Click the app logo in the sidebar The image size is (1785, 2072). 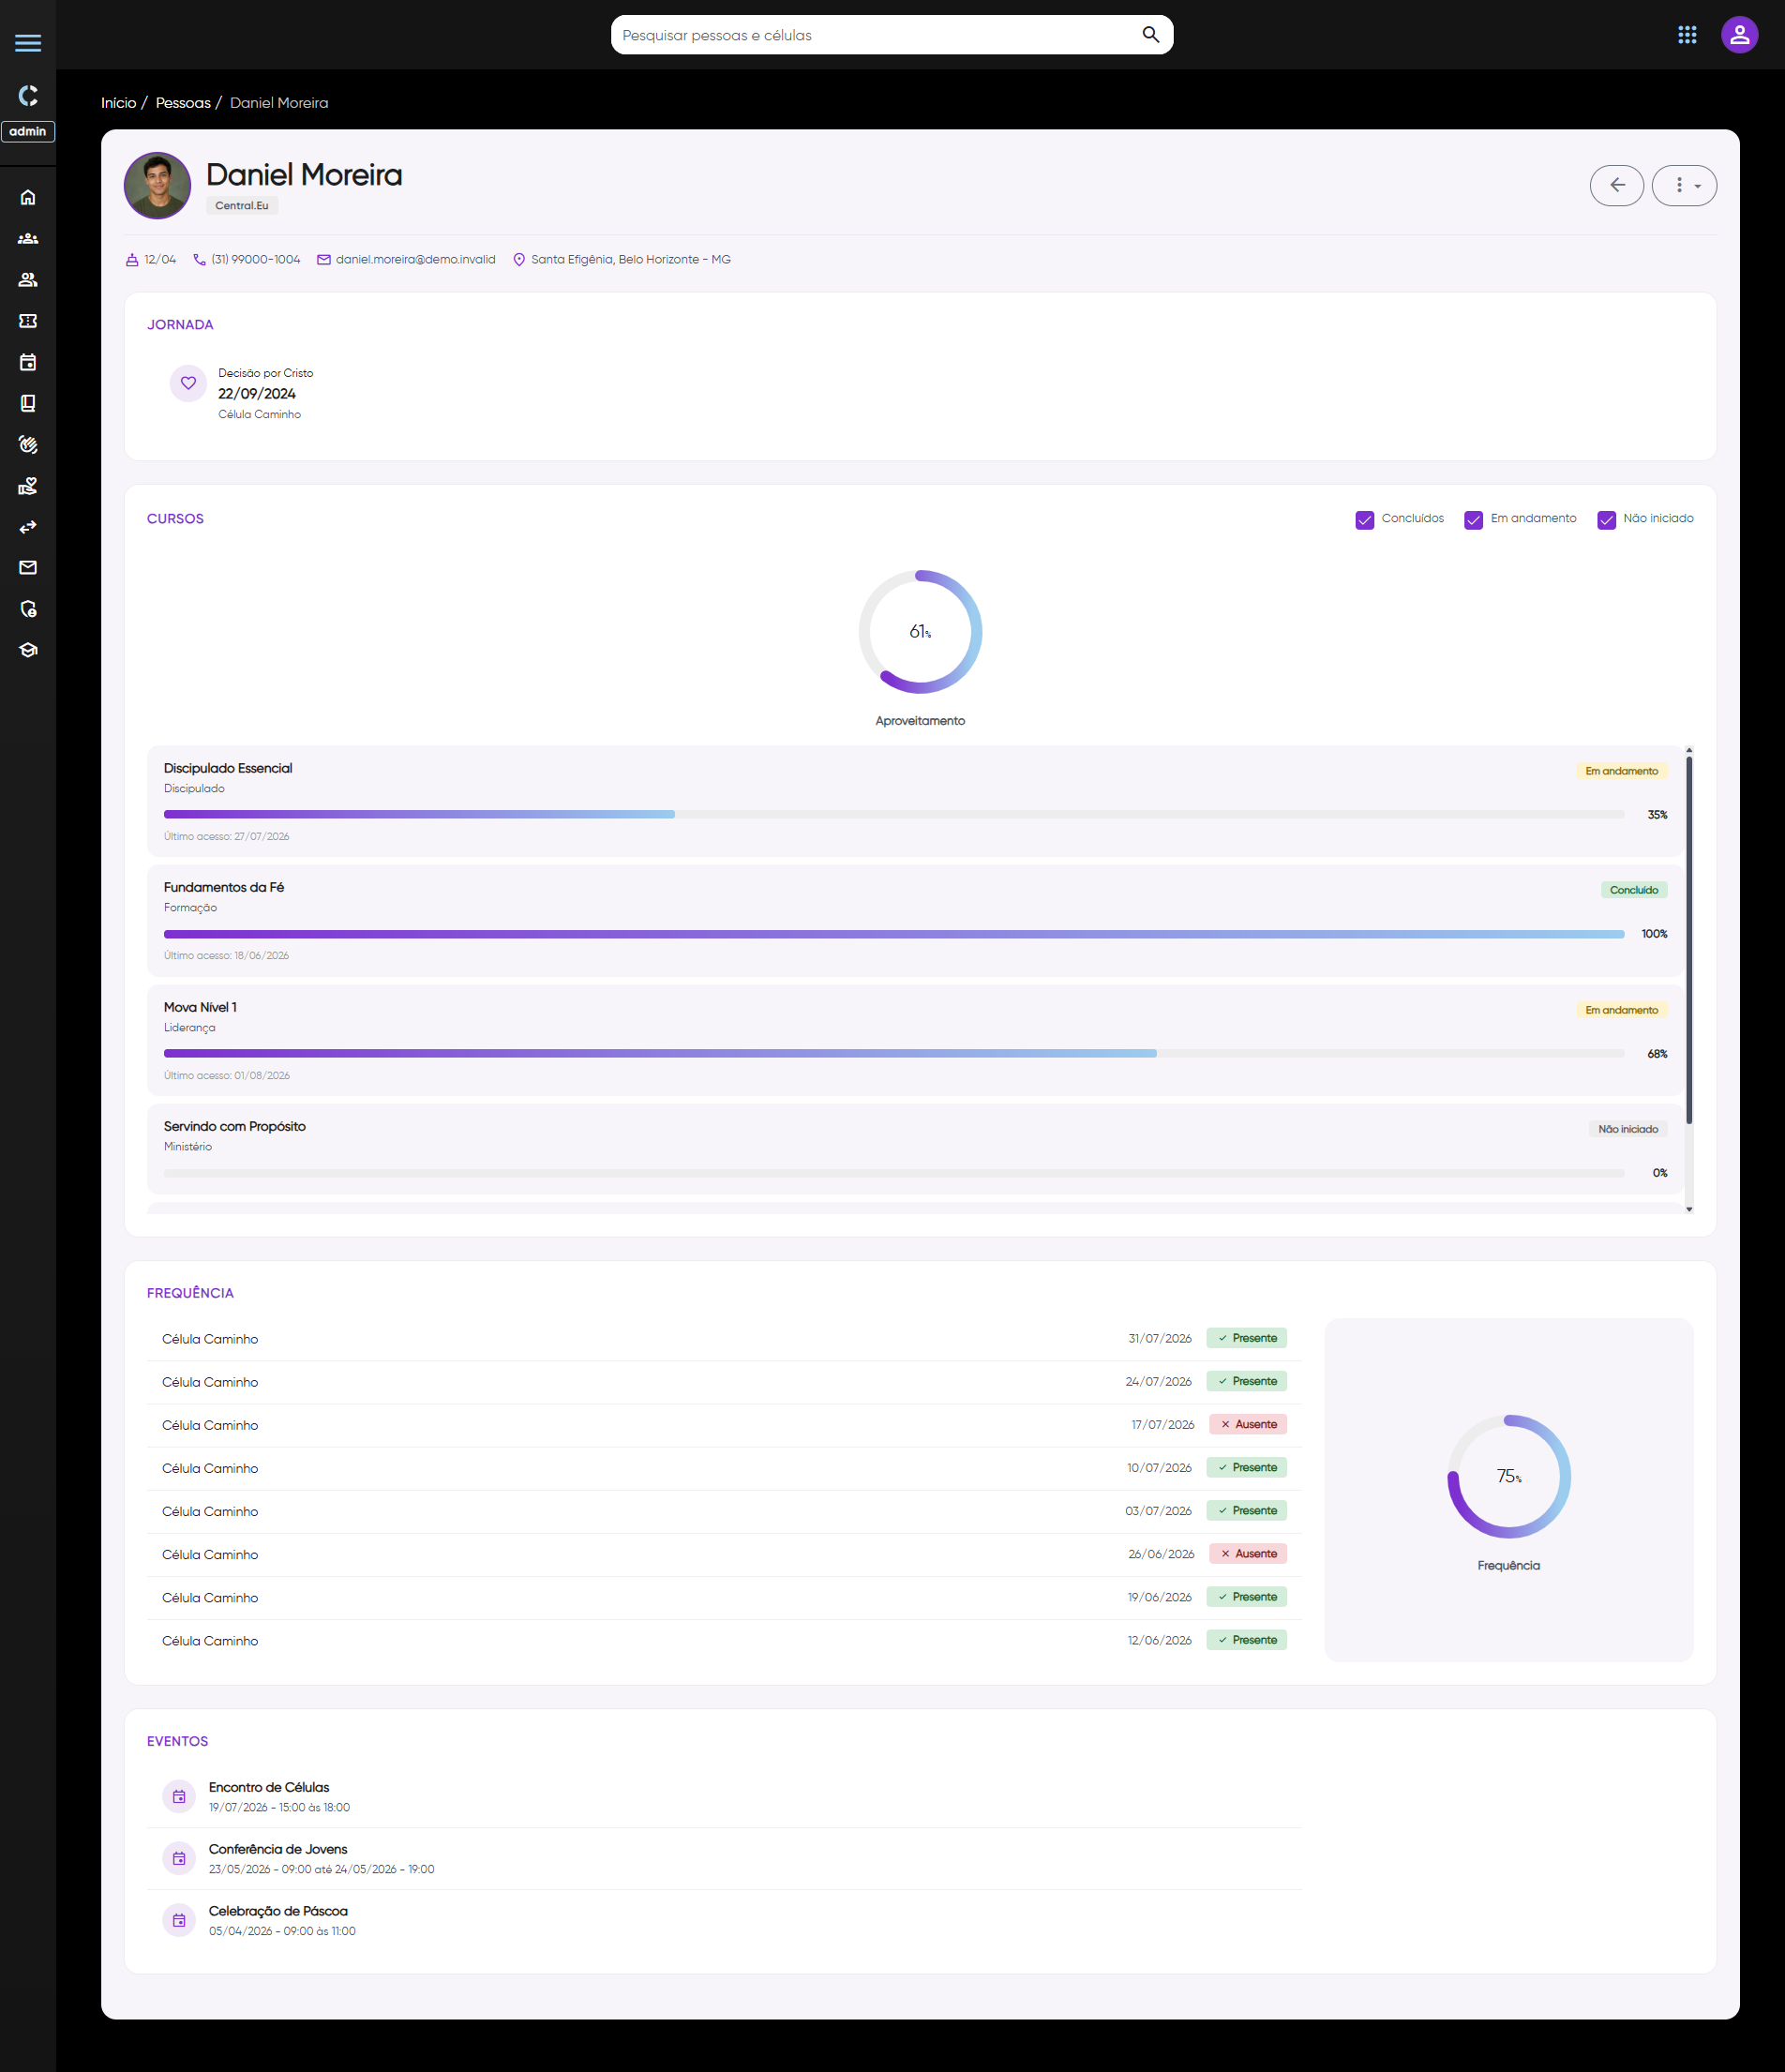[28, 95]
